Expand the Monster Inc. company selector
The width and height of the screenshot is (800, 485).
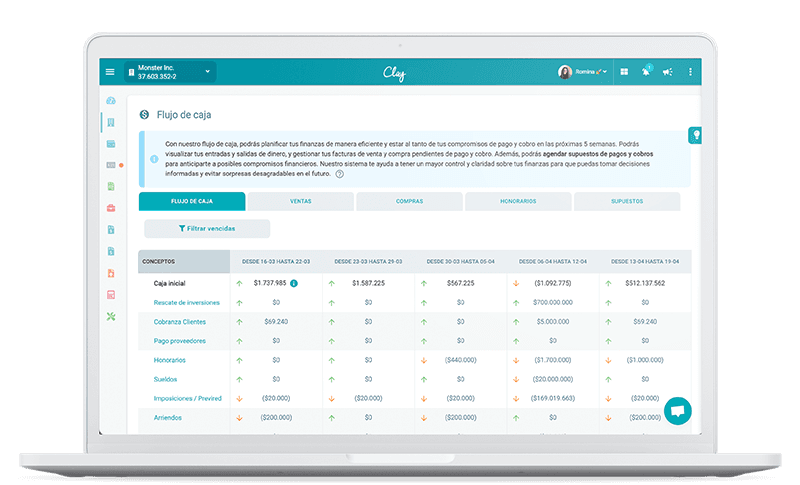pos(170,72)
